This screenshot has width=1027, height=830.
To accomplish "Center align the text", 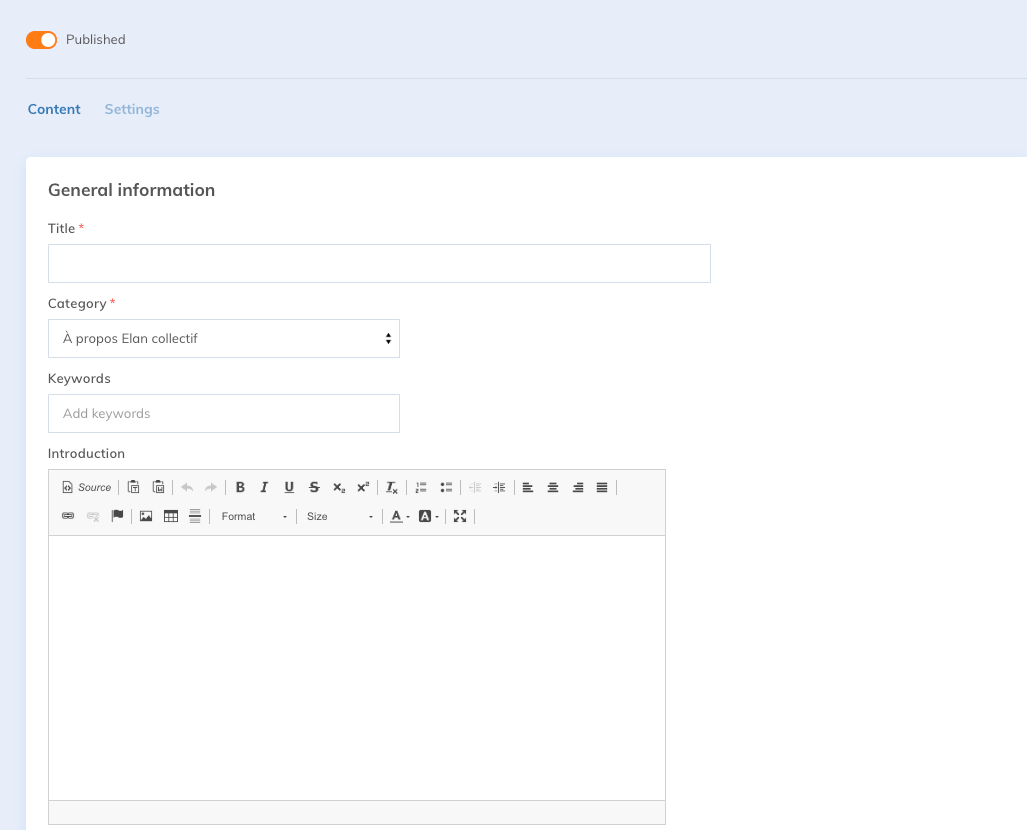I will point(553,487).
